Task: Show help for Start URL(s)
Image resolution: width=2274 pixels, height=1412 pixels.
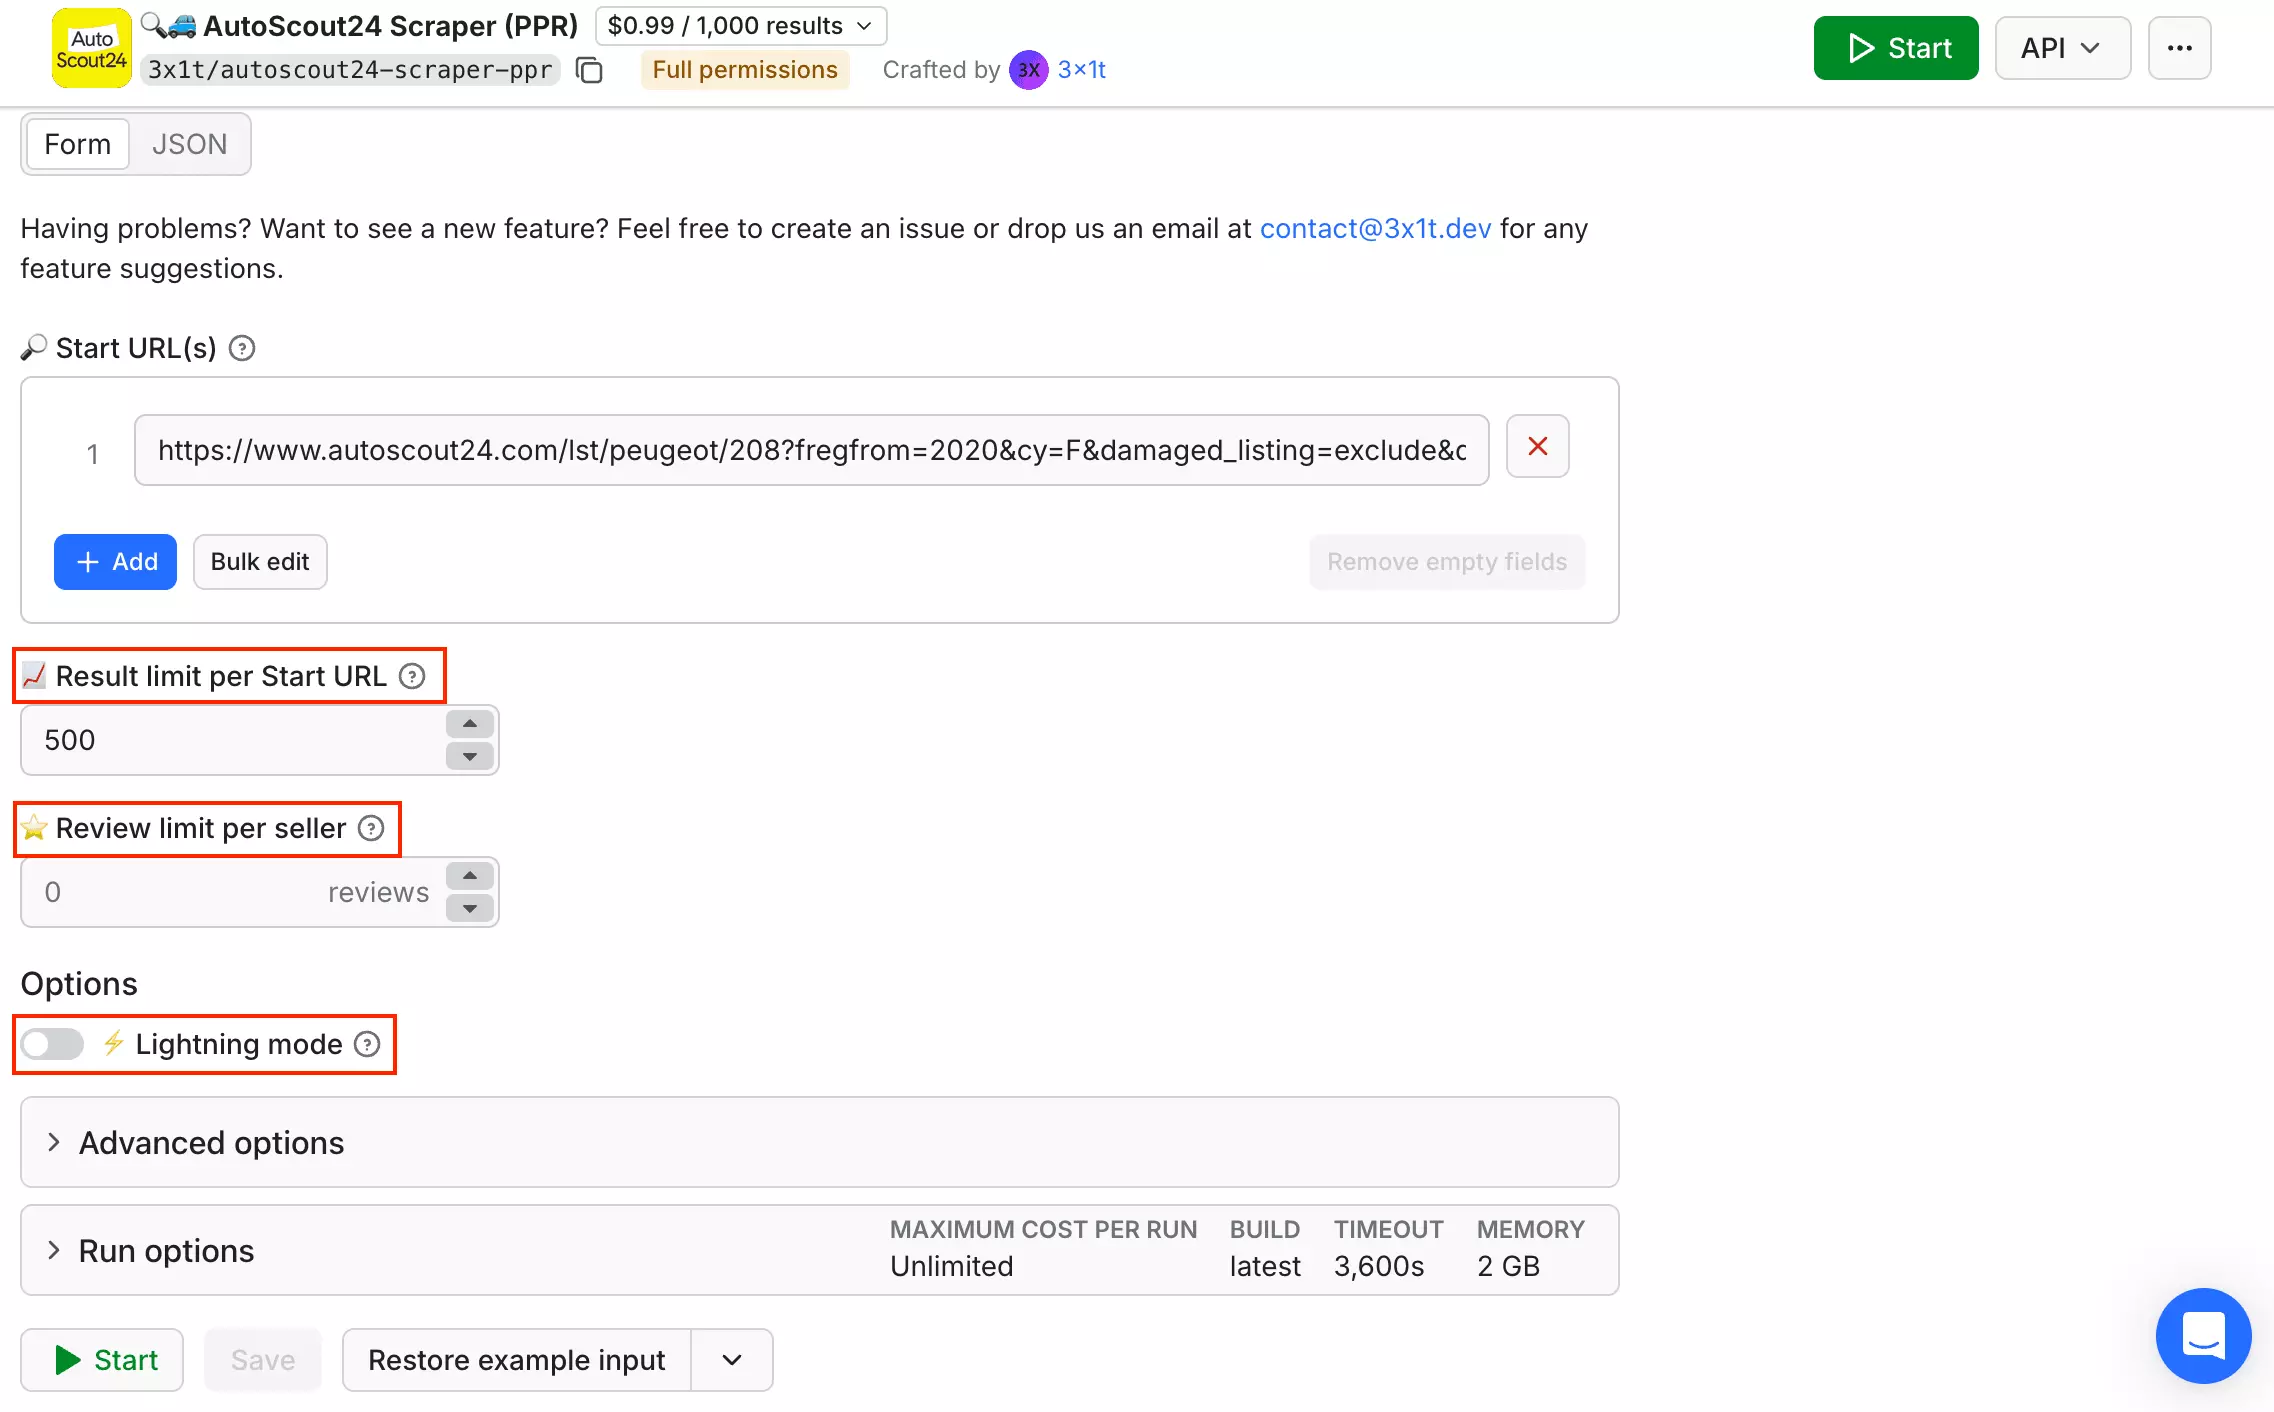Action: 242,348
